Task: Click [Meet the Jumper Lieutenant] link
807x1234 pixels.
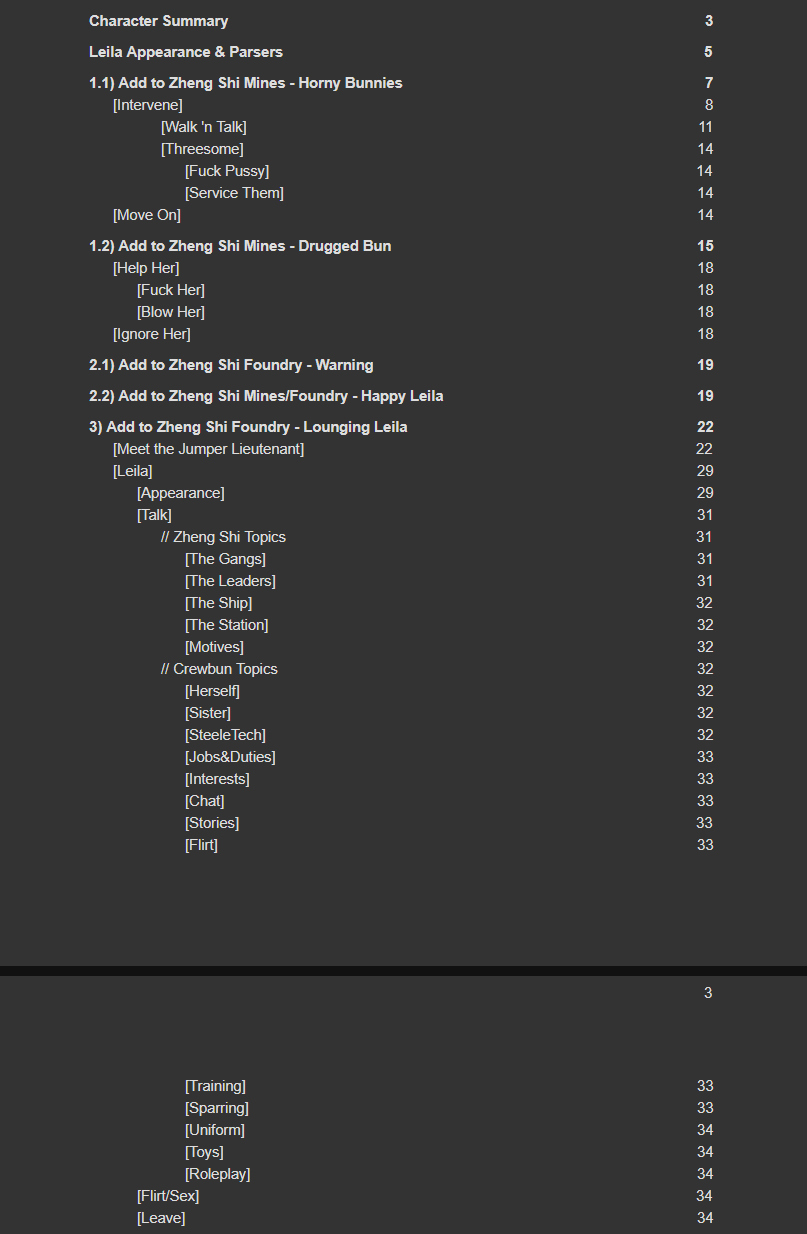Action: coord(208,449)
